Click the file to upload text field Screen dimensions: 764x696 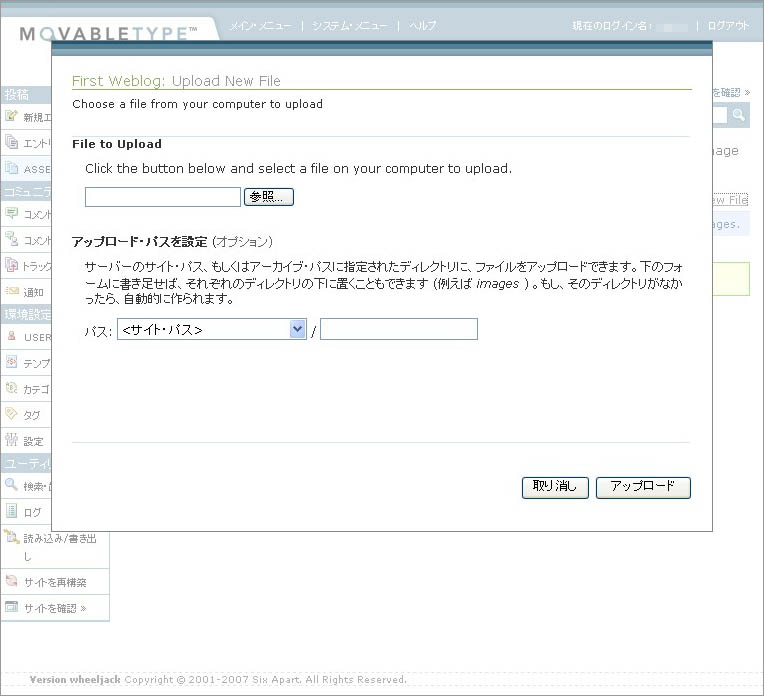click(163, 197)
